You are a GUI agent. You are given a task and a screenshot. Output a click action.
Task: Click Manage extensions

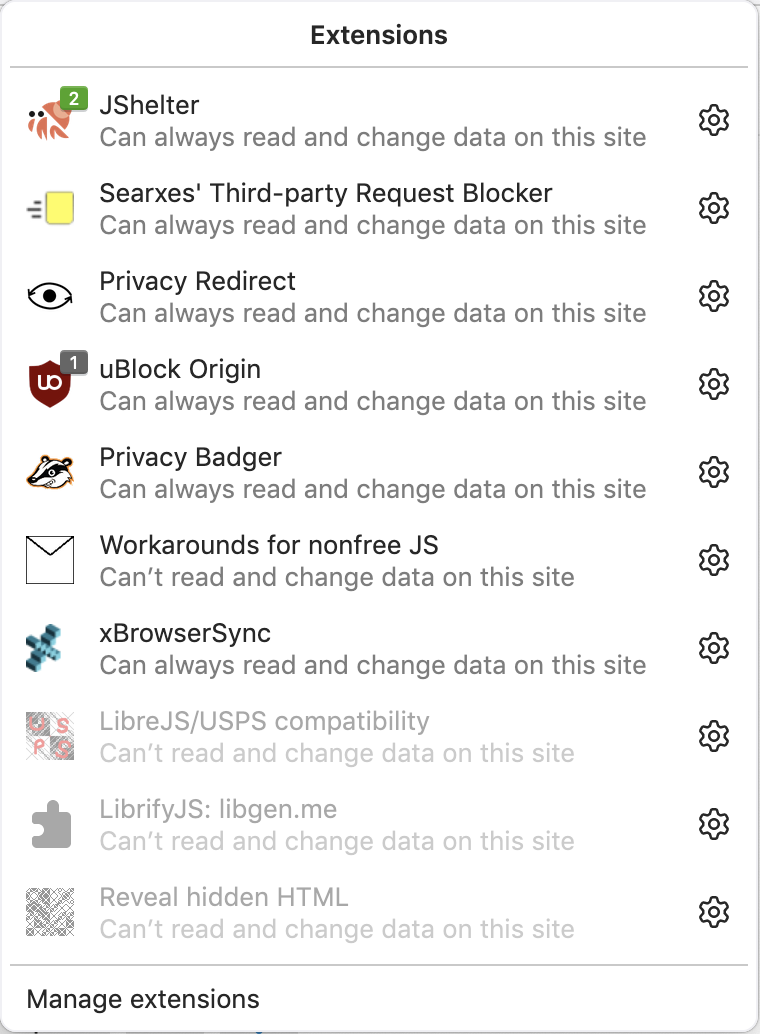pyautogui.click(x=143, y=999)
